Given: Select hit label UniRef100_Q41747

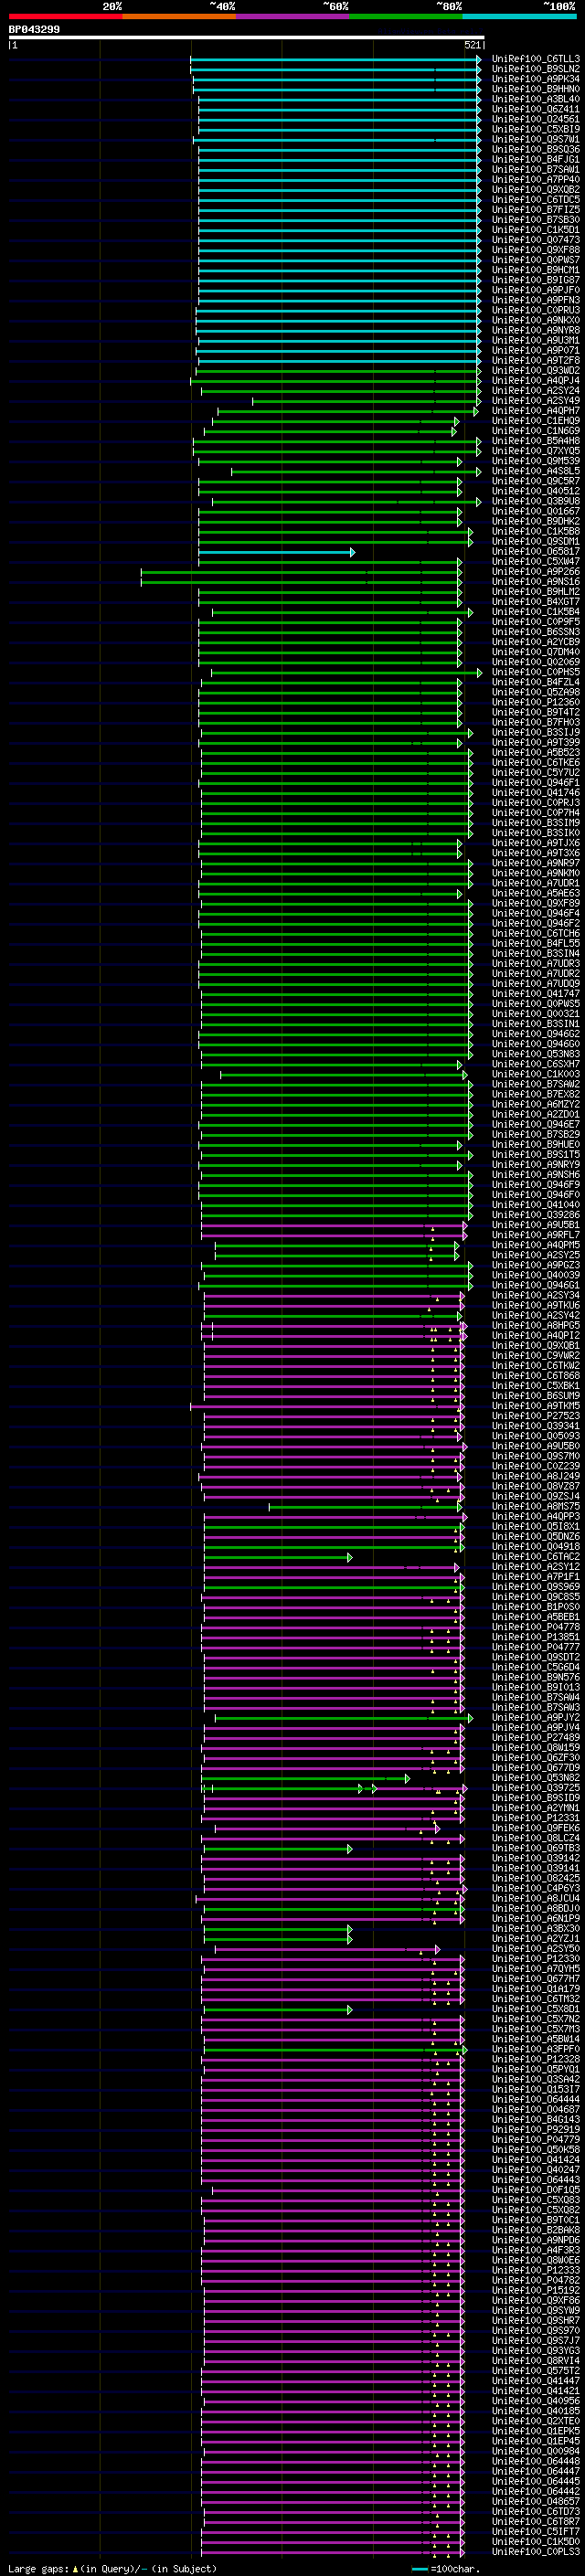Looking at the screenshot, I should [535, 994].
